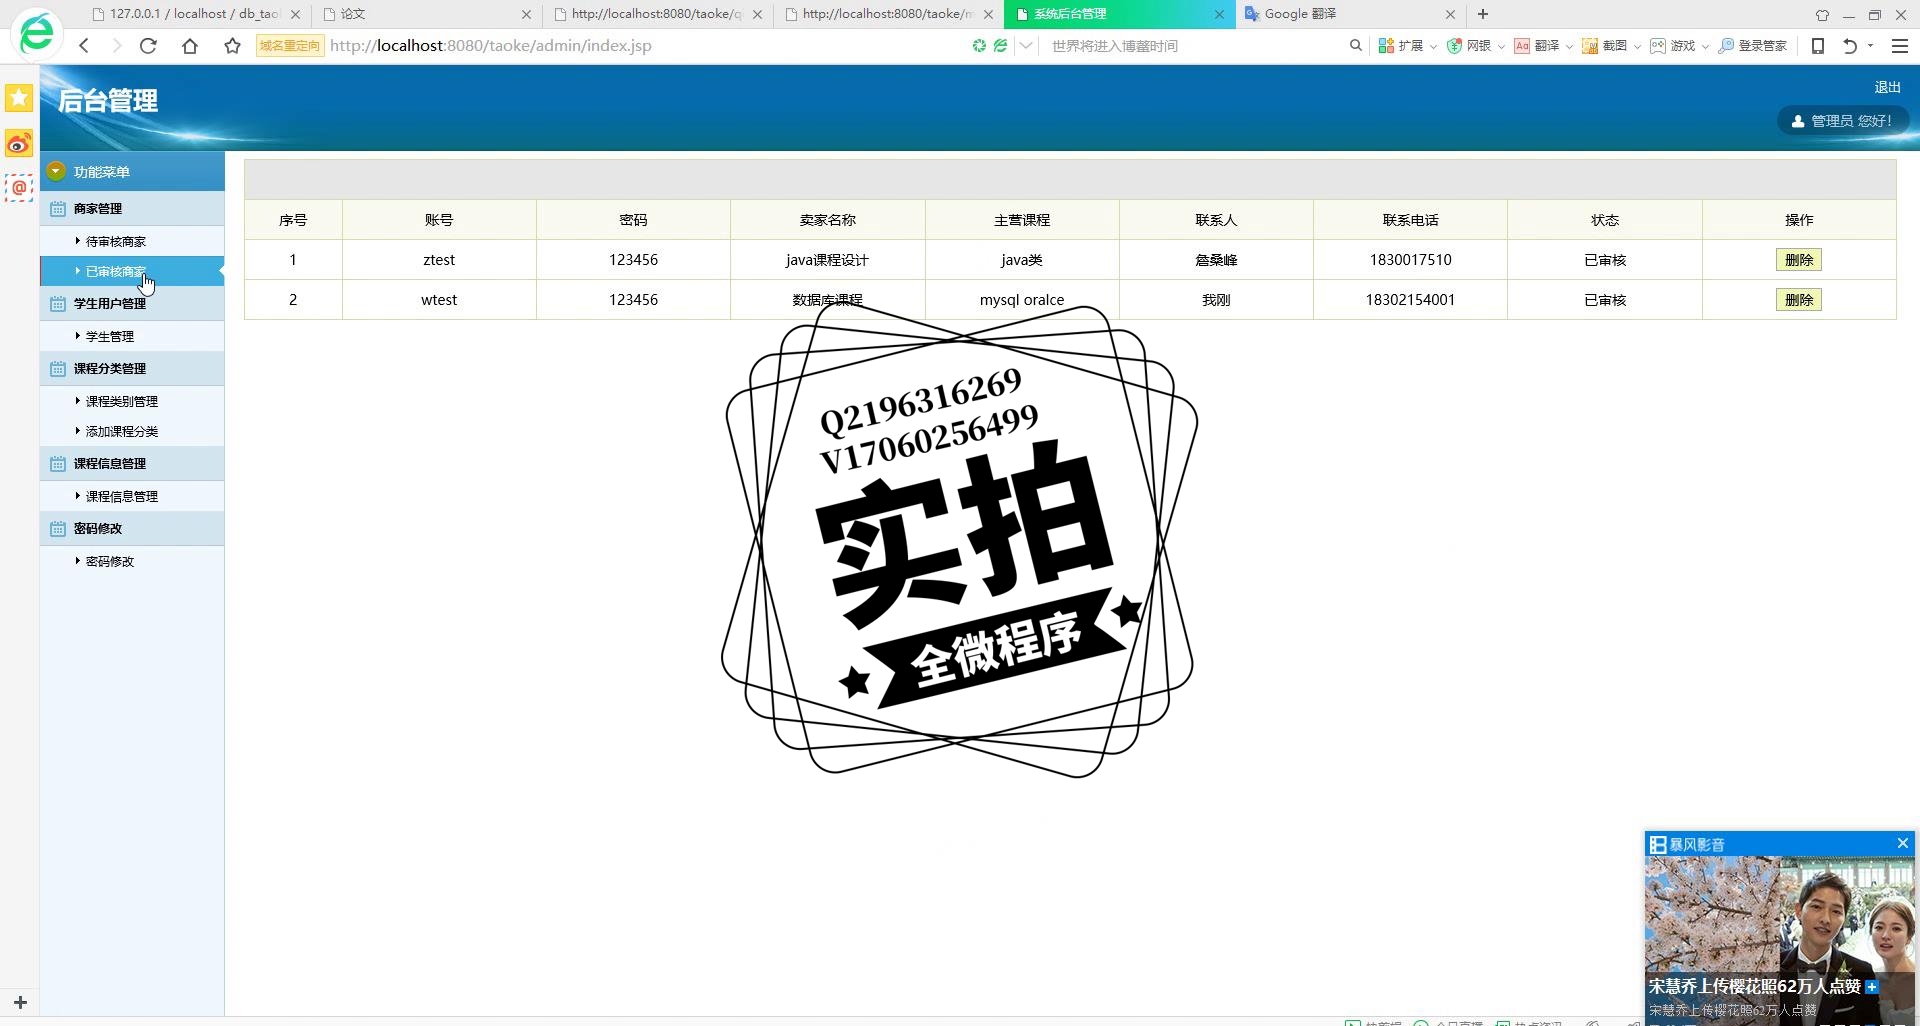
Task: Open the 扩展 extensions toolbar item
Action: (x=1401, y=46)
